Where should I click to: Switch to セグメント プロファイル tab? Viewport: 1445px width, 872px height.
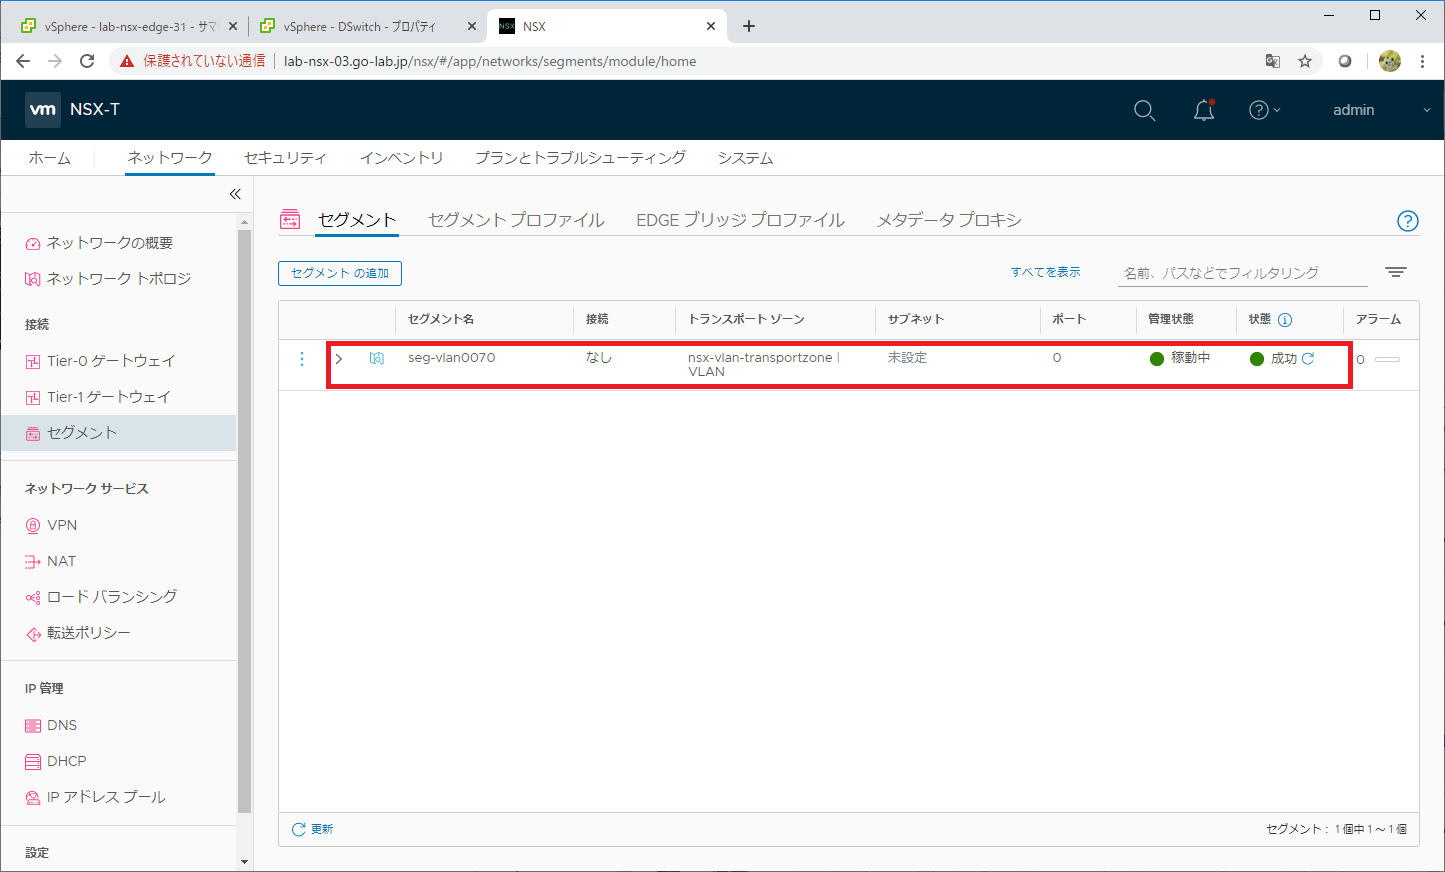tap(516, 220)
